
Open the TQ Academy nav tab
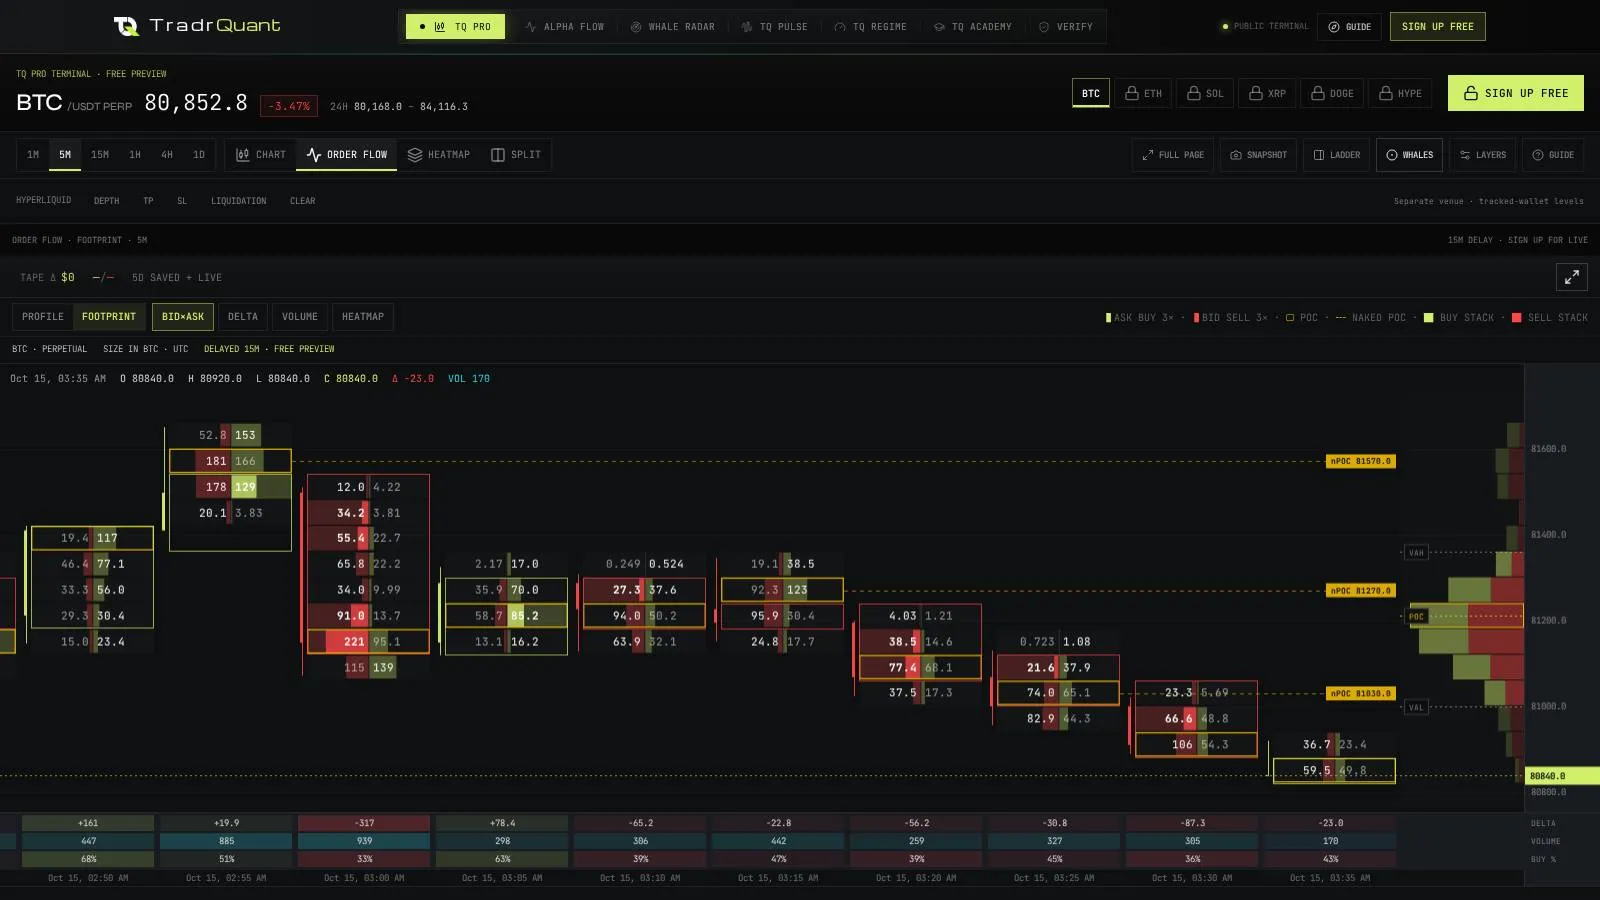click(x=973, y=27)
